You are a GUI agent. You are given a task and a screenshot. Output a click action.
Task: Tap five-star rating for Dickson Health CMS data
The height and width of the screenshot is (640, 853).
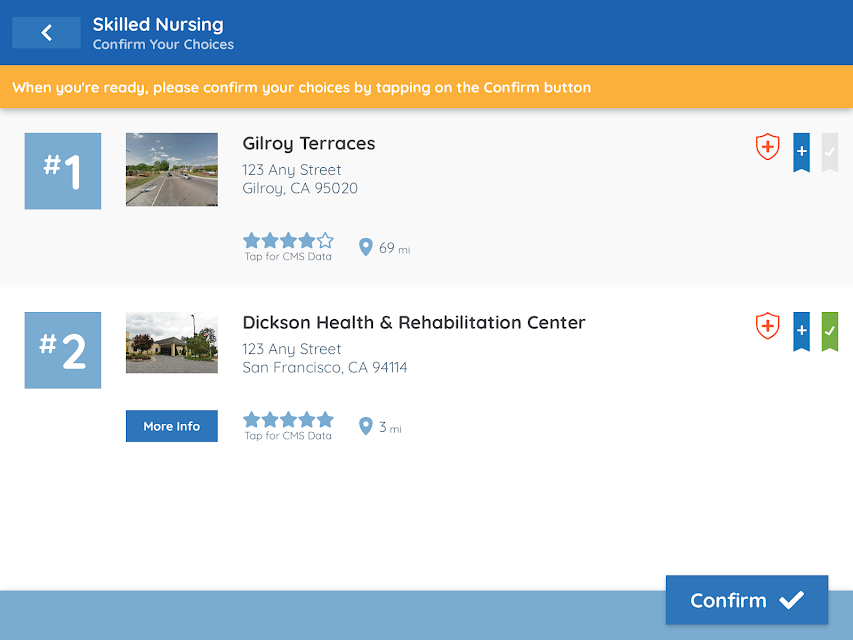(x=288, y=419)
